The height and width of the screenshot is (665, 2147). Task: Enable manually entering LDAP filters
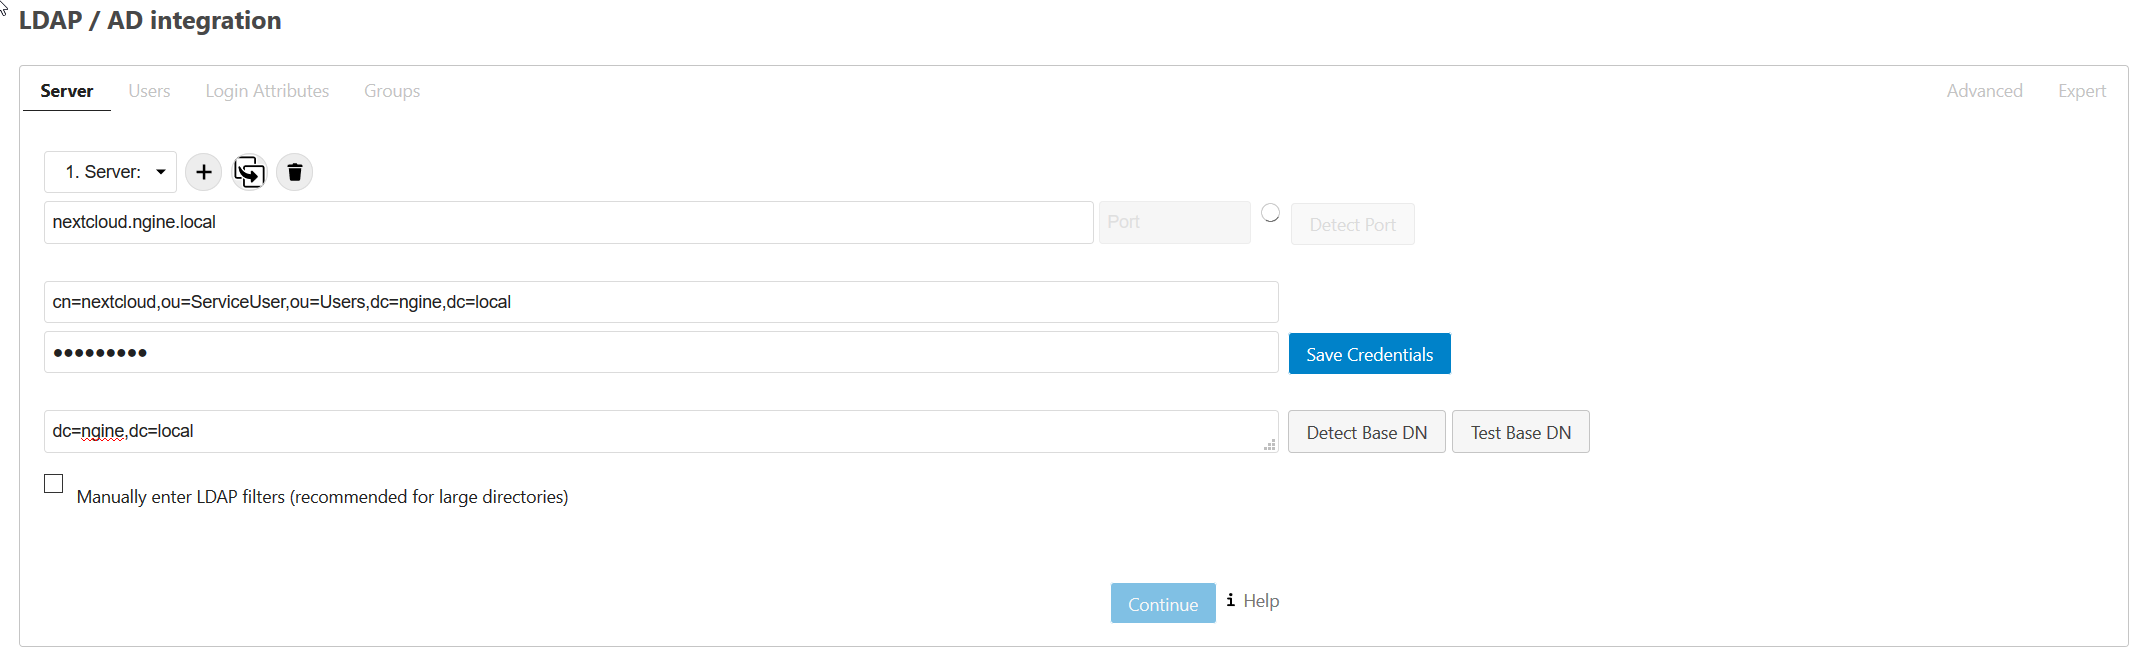coord(54,484)
